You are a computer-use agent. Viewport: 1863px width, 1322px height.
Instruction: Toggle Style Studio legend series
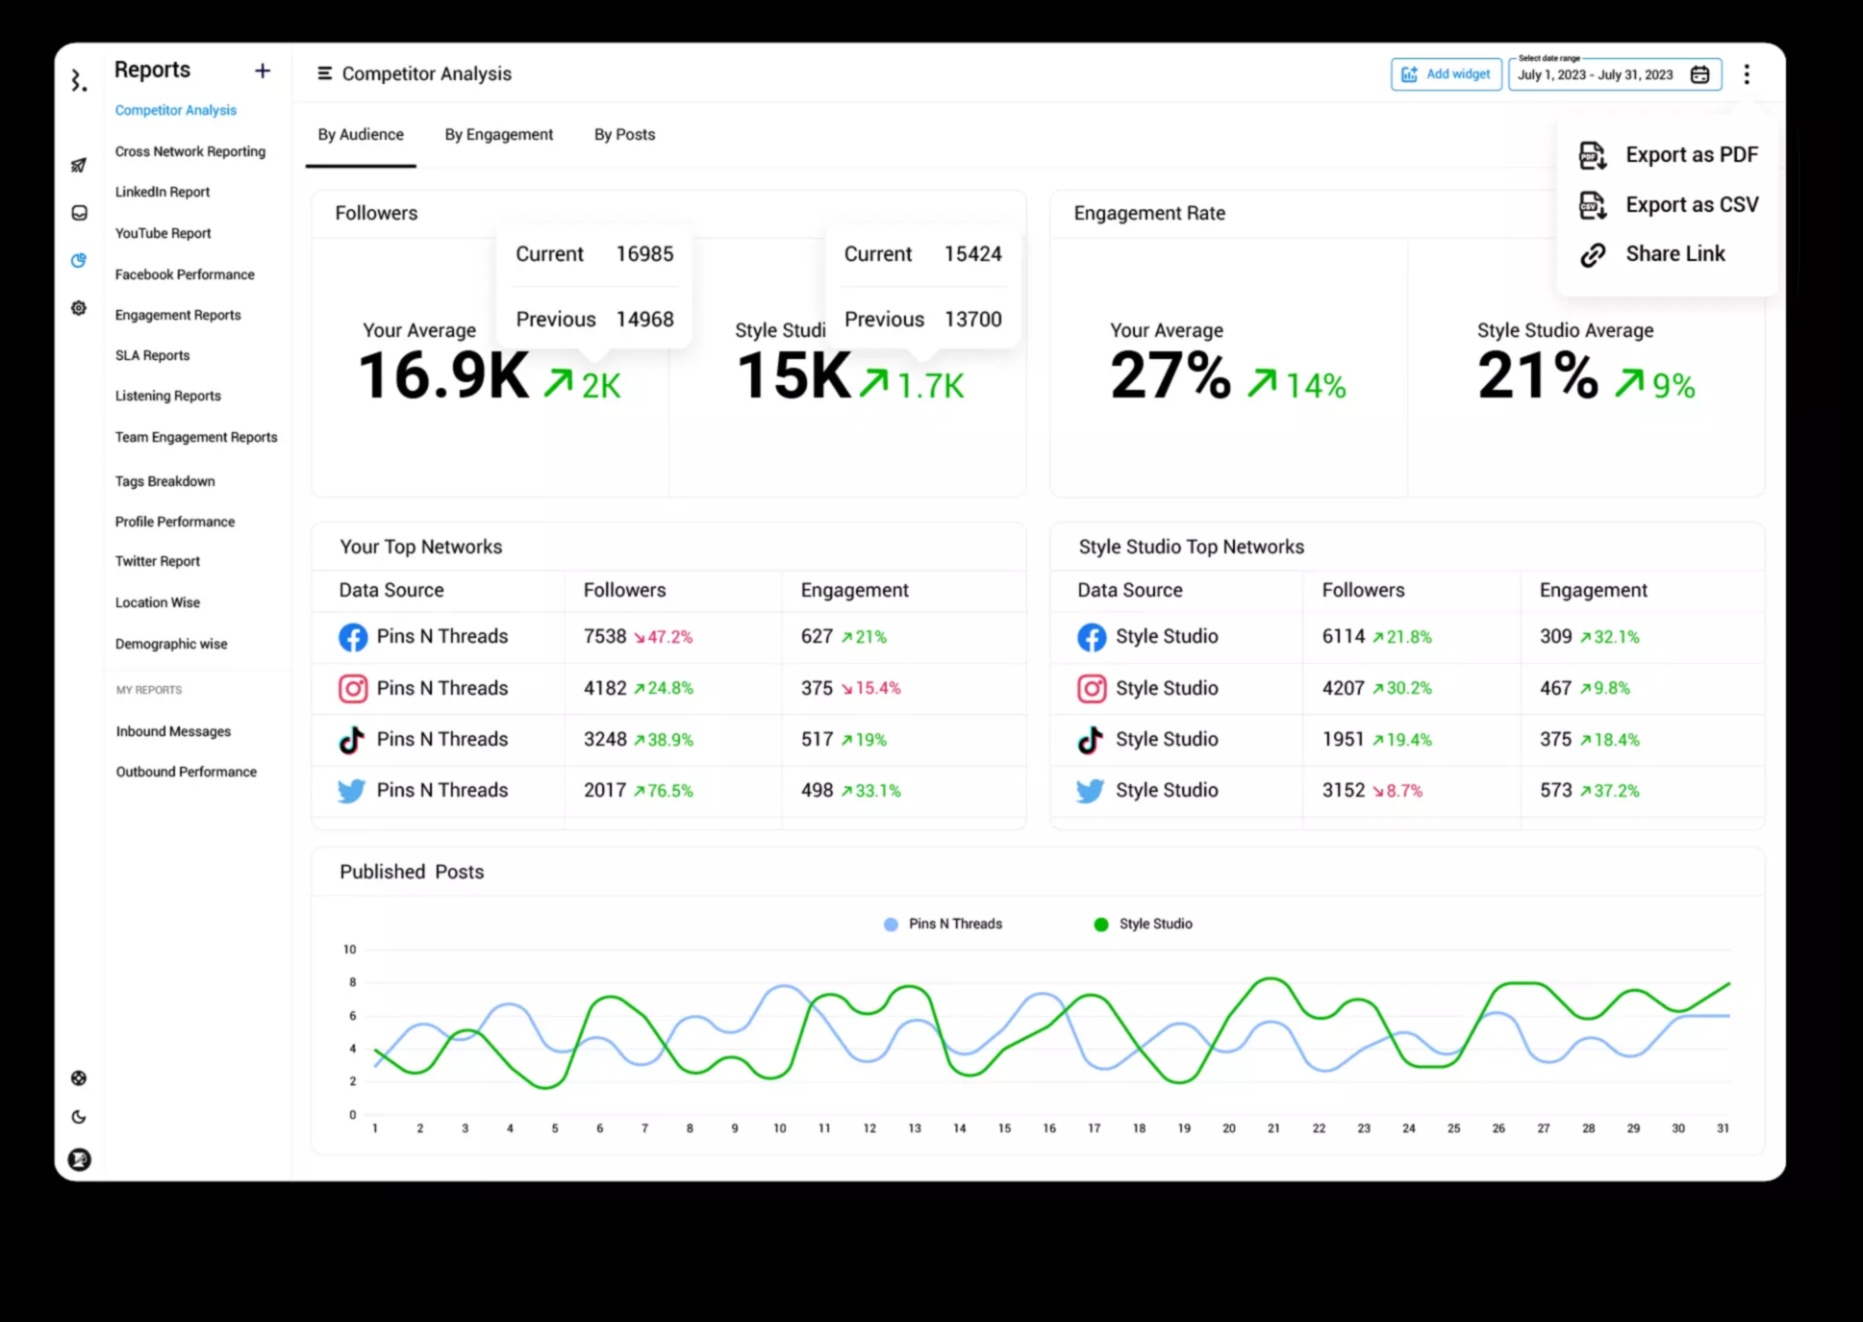click(x=1143, y=924)
